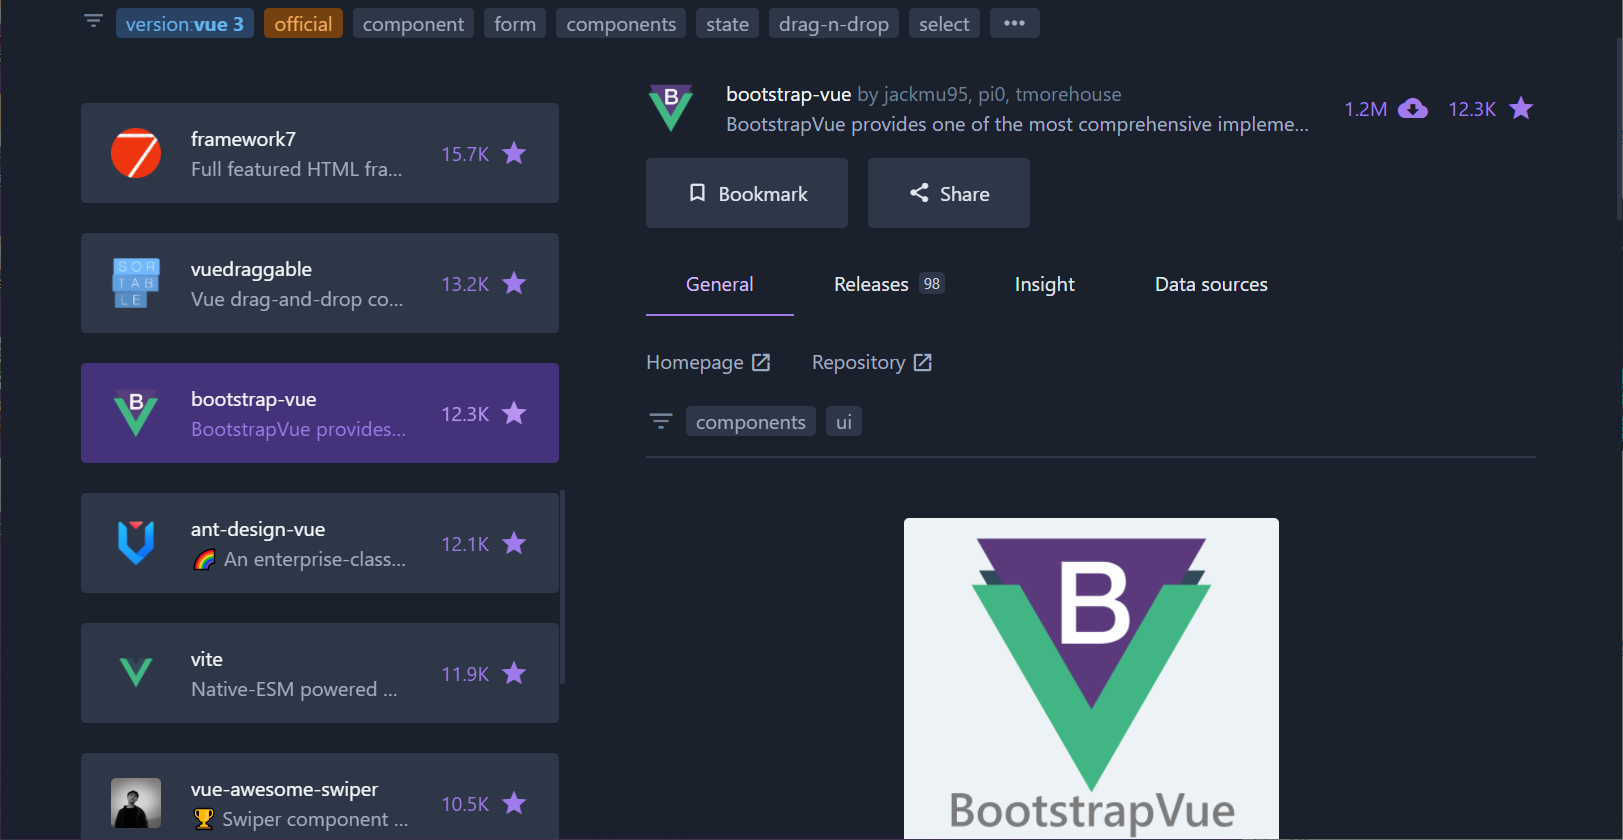This screenshot has width=1623, height=840.
Task: Click the framework7 red logo icon
Action: (x=136, y=153)
